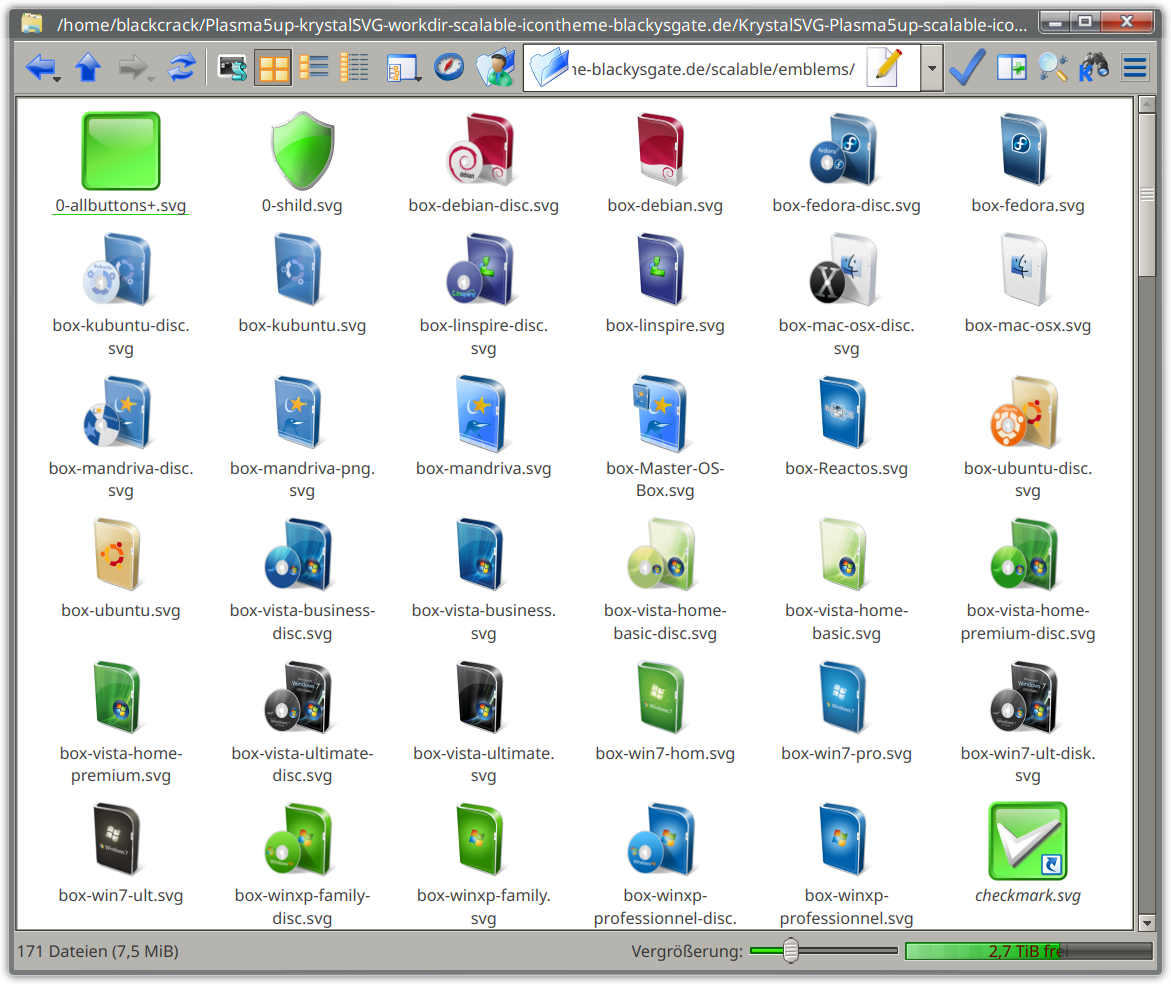Open the back arrow history dropdown
Image resolution: width=1171 pixels, height=984 pixels.
click(x=57, y=78)
